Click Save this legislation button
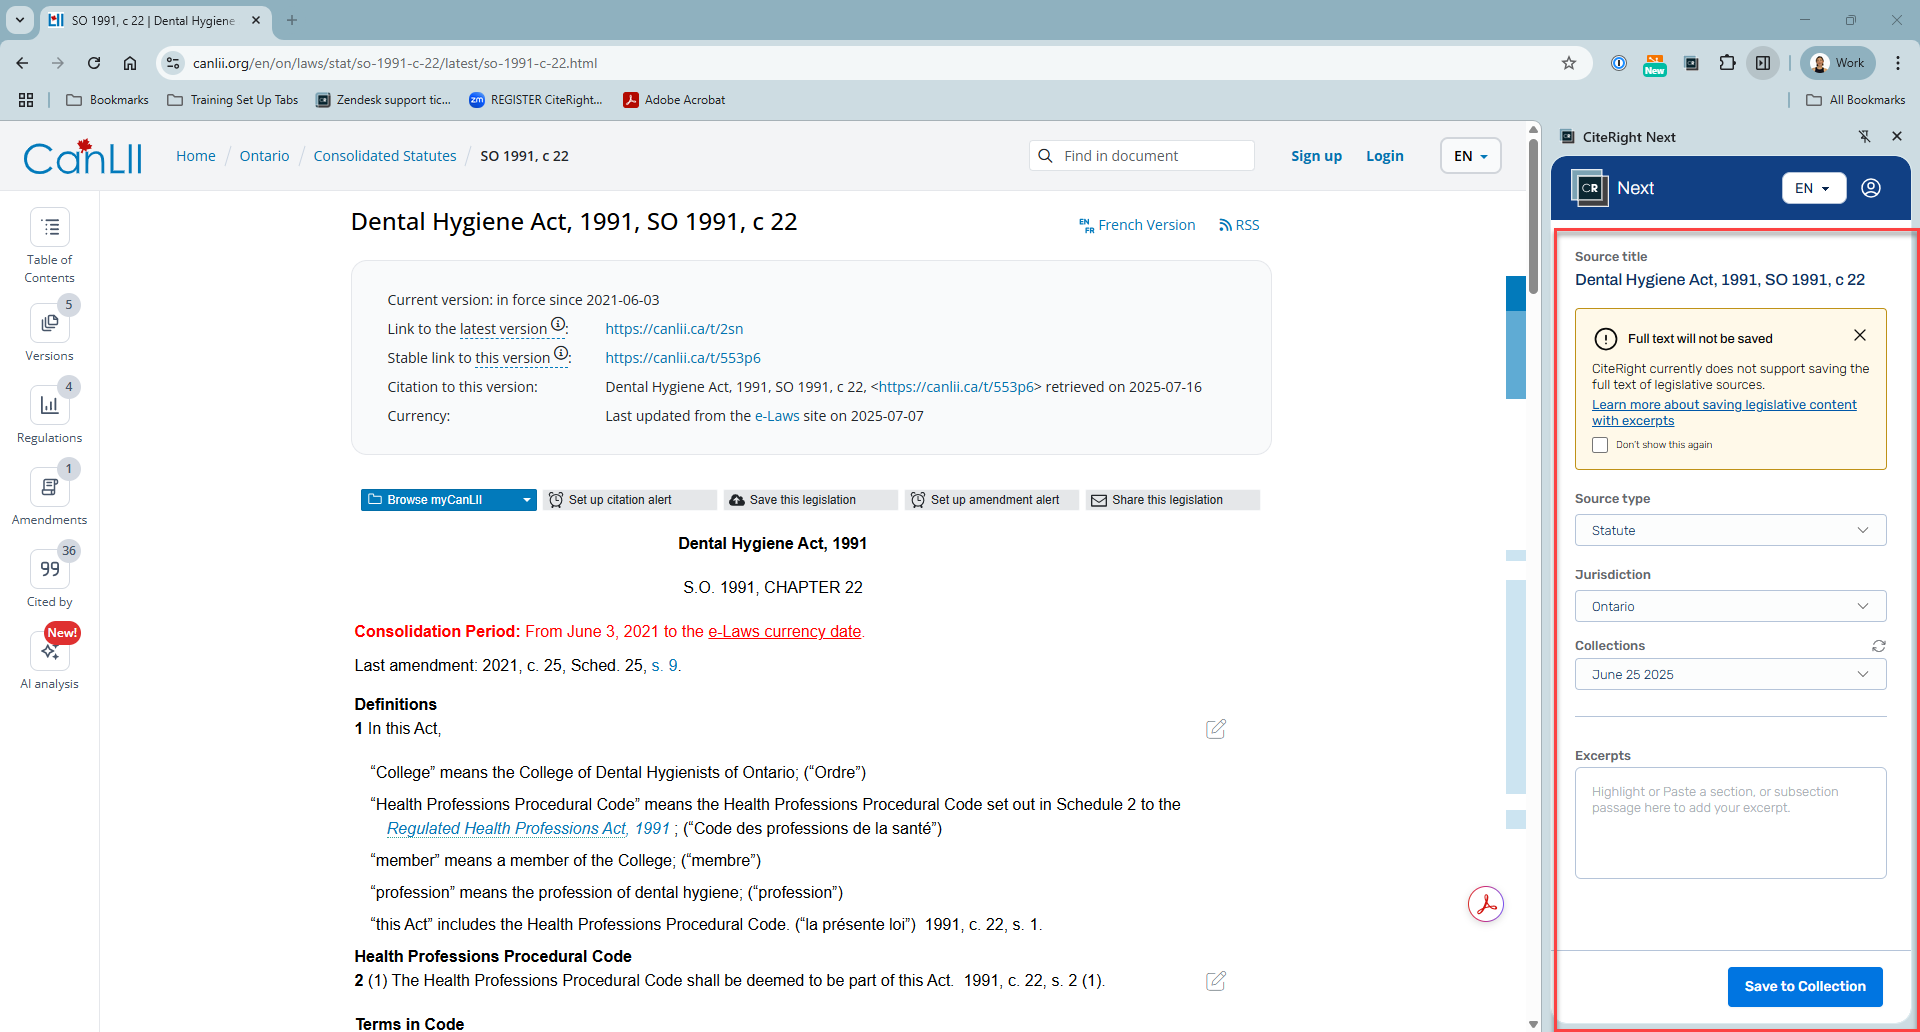This screenshot has height=1032, width=1920. [811, 500]
